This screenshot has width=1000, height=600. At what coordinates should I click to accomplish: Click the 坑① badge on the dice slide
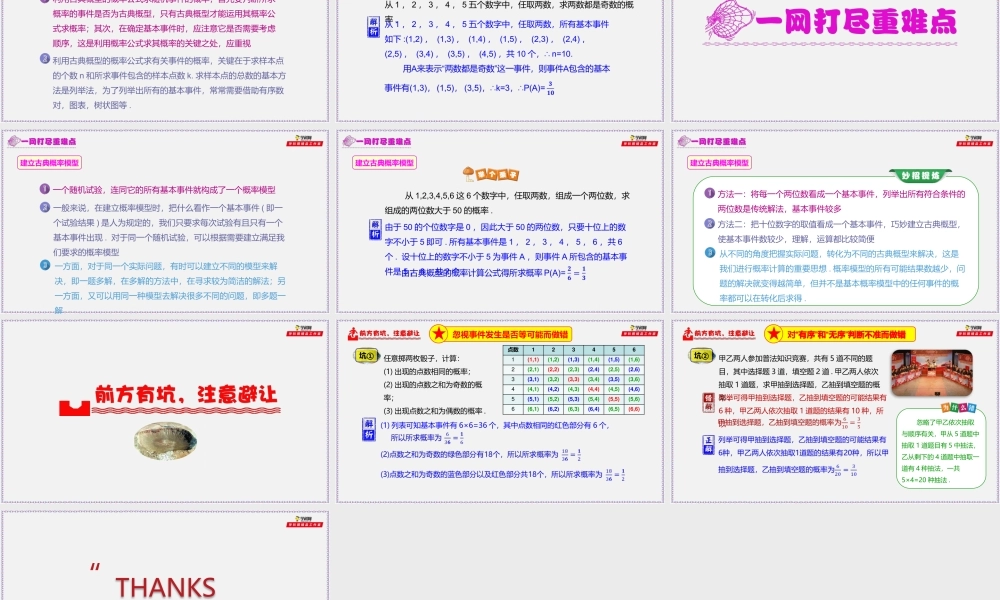click(365, 353)
